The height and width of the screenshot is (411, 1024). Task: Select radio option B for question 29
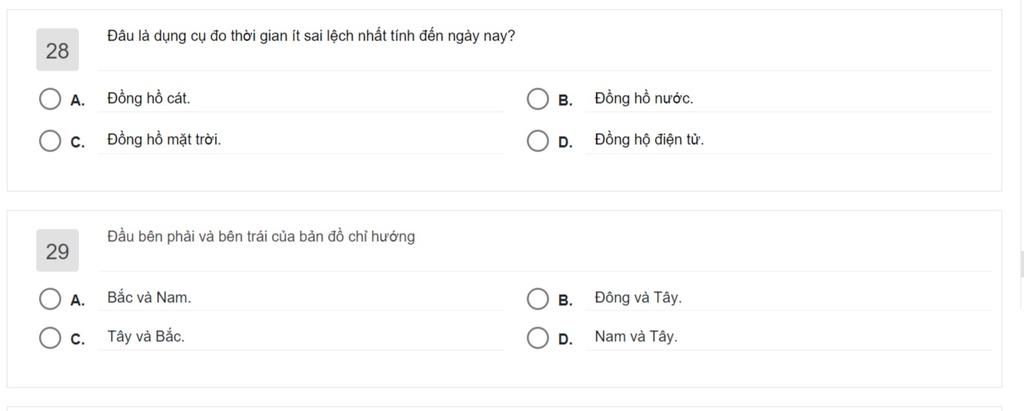(x=537, y=299)
